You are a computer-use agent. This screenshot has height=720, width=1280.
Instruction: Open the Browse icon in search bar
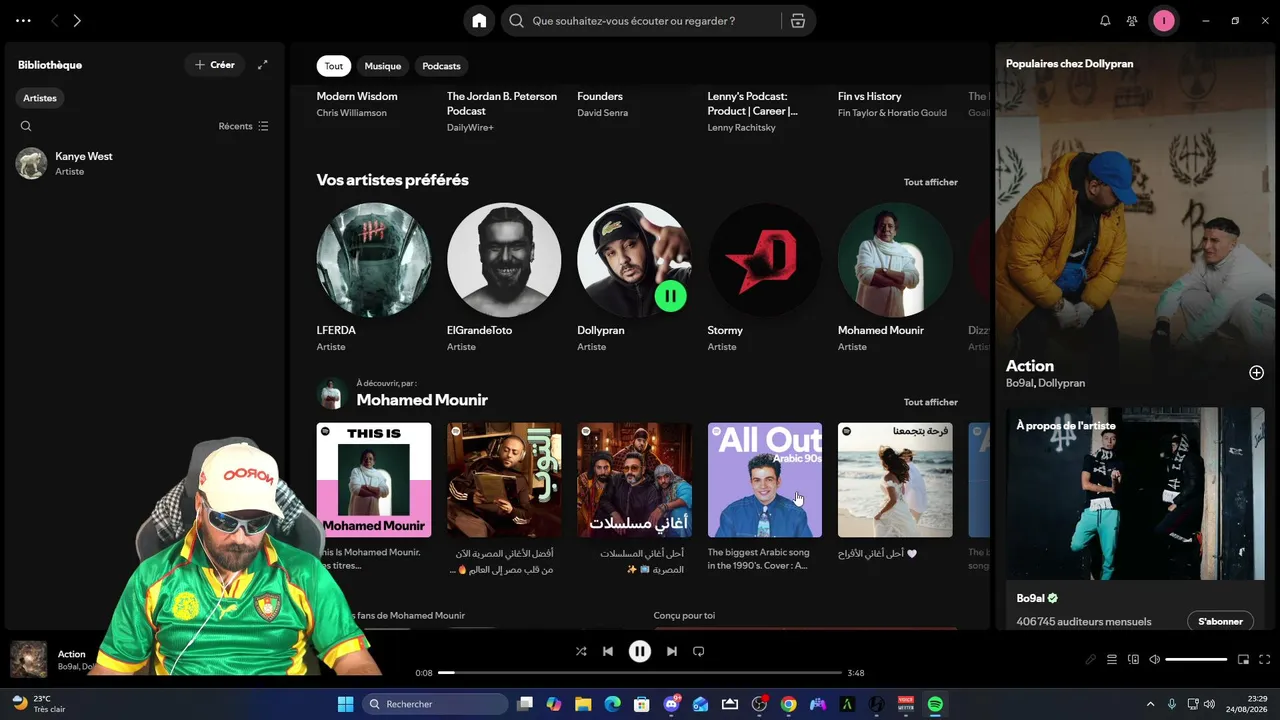pyautogui.click(x=797, y=21)
